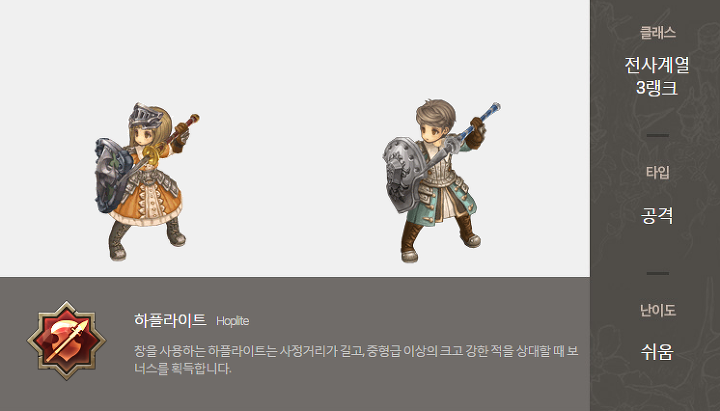The height and width of the screenshot is (411, 720).
Task: Click the 공격 type value
Action: [x=657, y=215]
